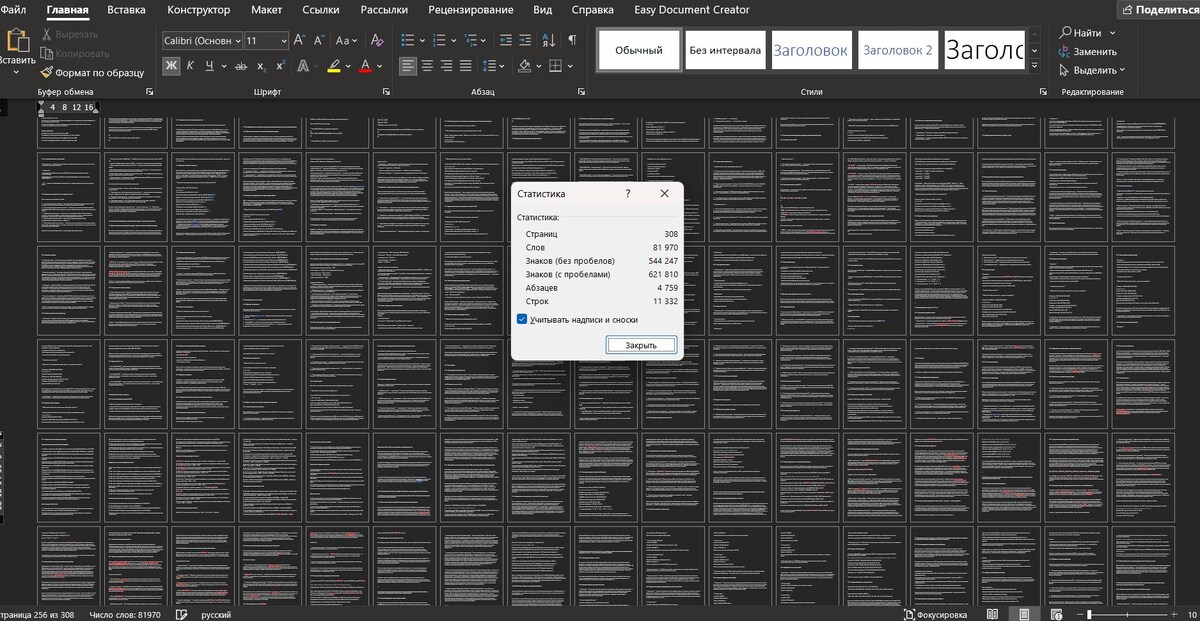Click the Find (Найти) magnifier button
Image resolution: width=1200 pixels, height=621 pixels.
click(1082, 32)
